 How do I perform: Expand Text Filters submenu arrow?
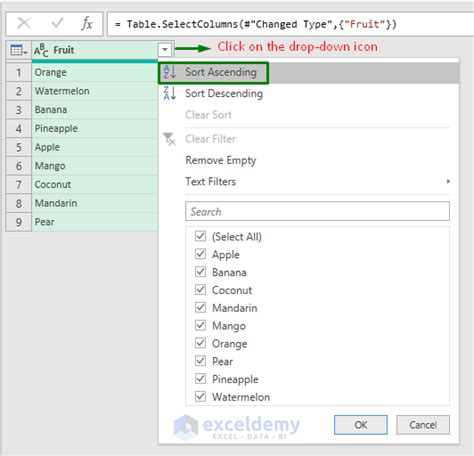point(448,181)
